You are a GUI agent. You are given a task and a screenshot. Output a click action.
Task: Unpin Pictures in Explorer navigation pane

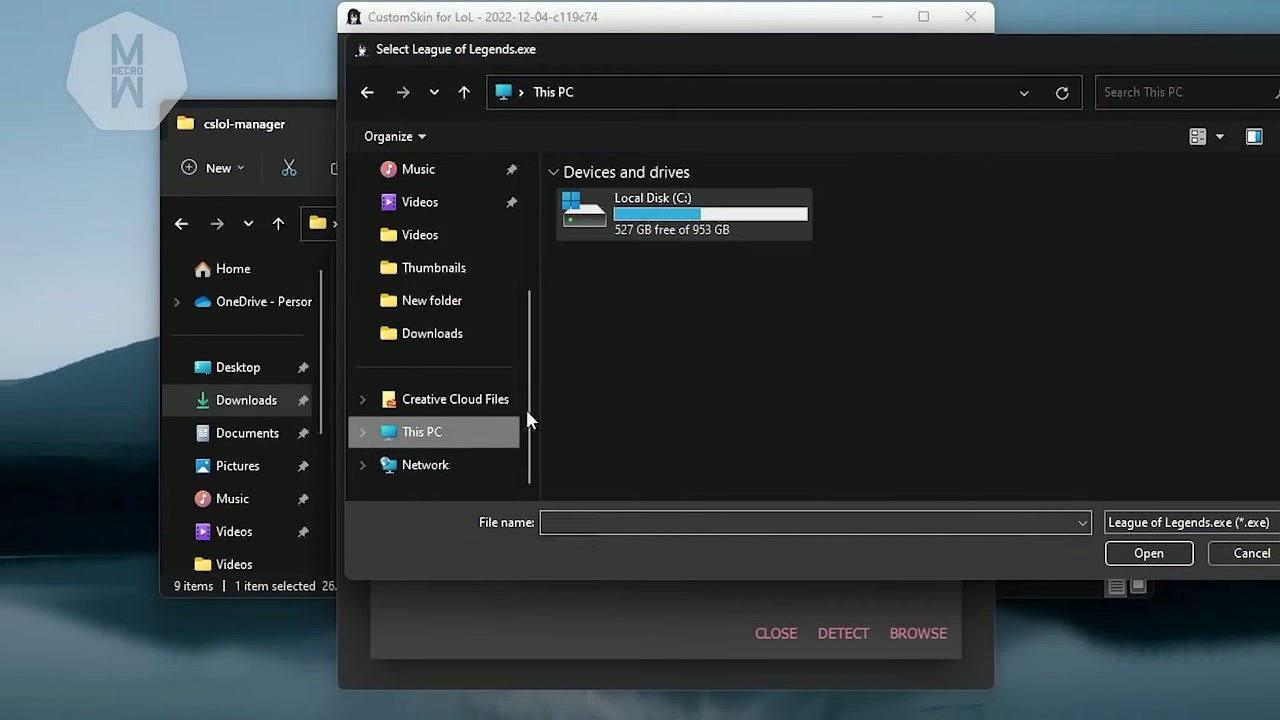coord(303,467)
